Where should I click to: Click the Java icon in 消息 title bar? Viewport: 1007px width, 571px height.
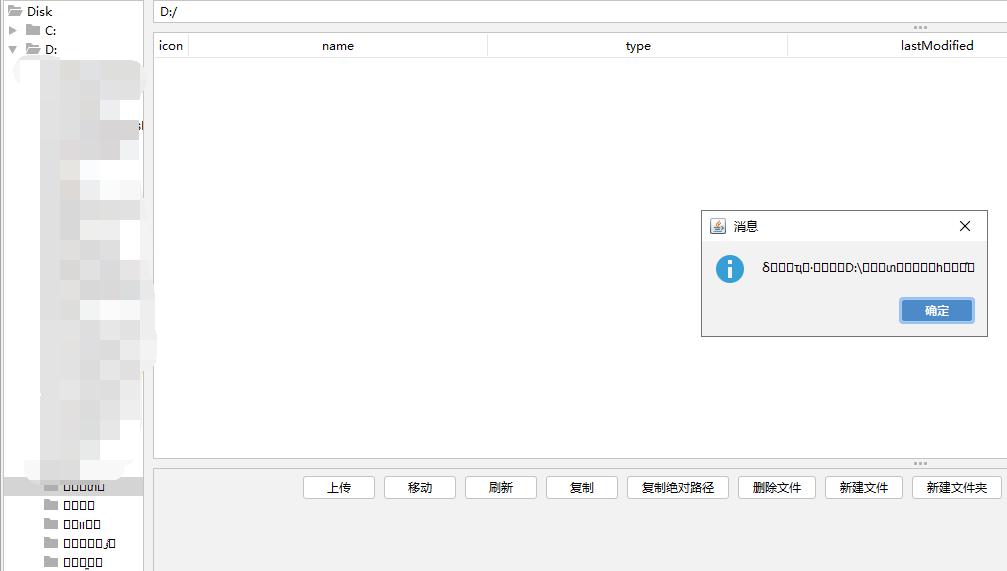tap(718, 226)
